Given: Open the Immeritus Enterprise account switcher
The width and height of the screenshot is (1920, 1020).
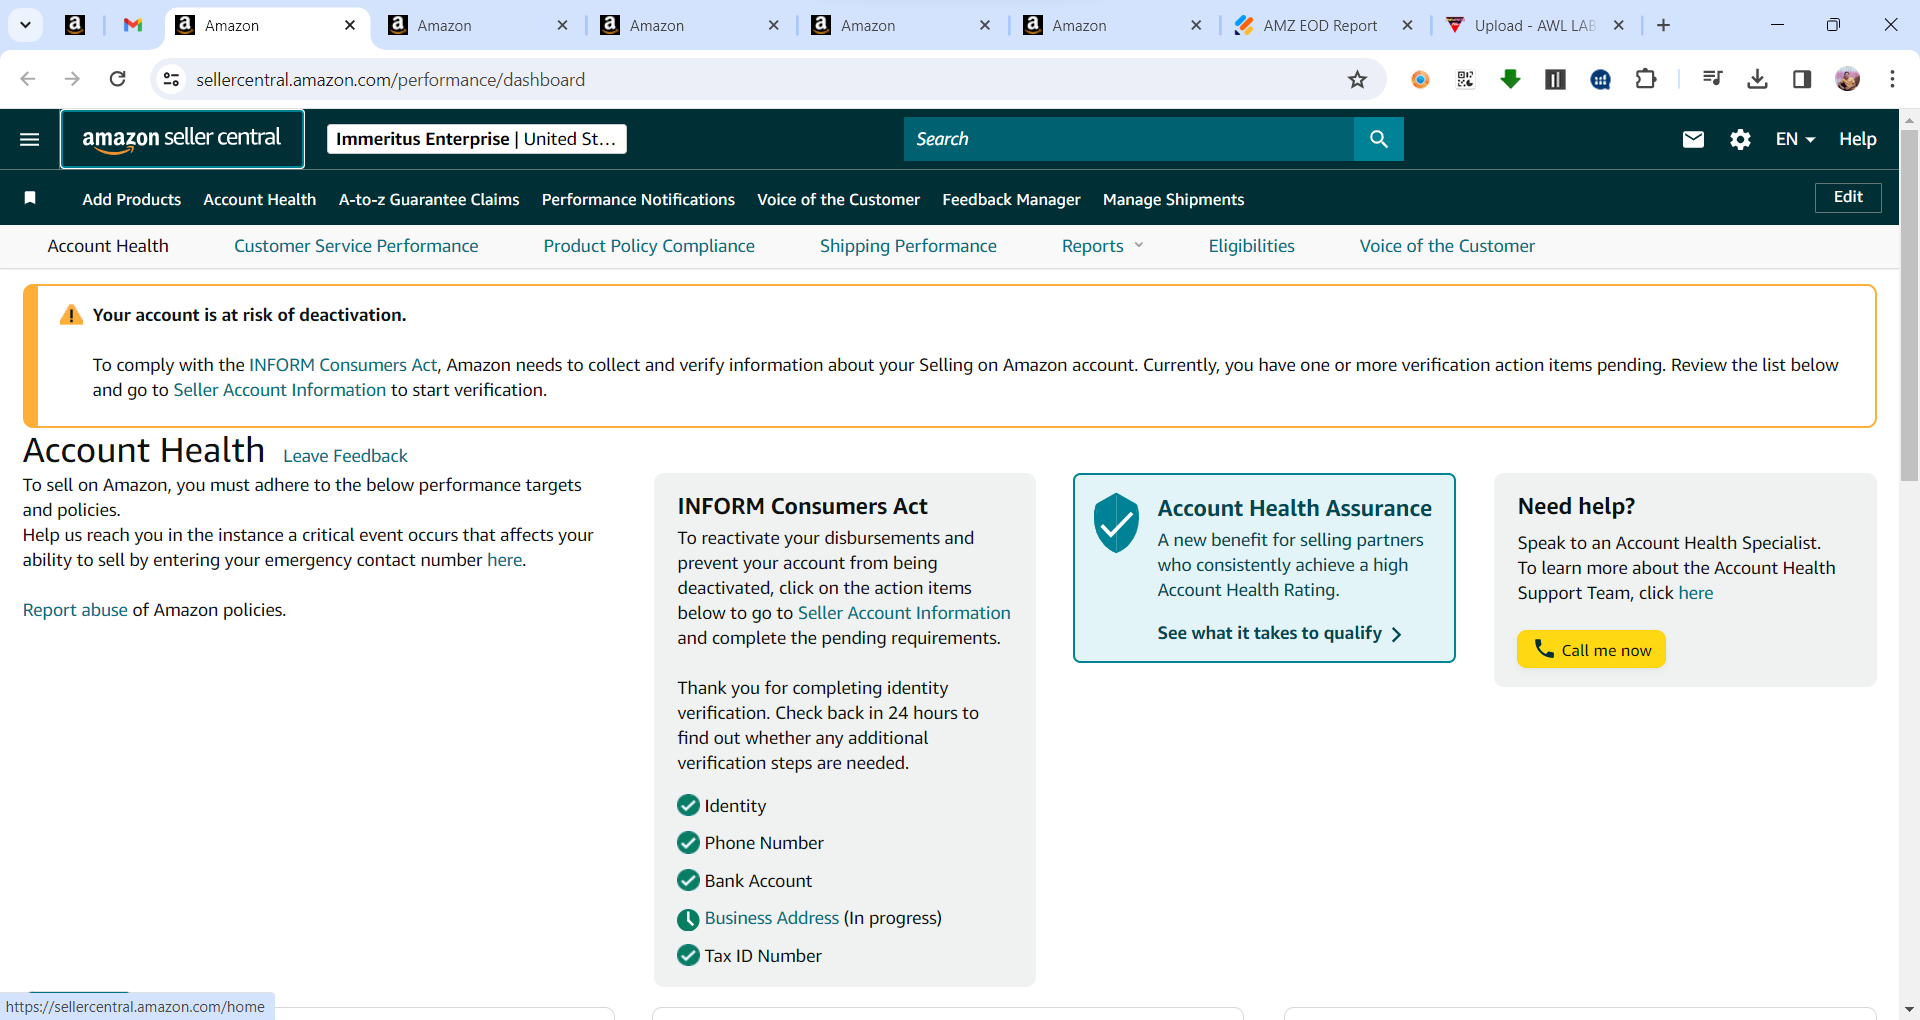Looking at the screenshot, I should coord(477,139).
